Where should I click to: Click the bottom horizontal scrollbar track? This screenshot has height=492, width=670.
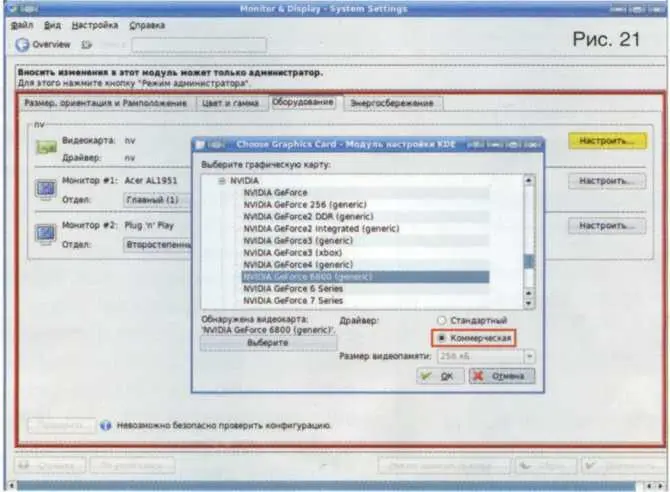326,486
